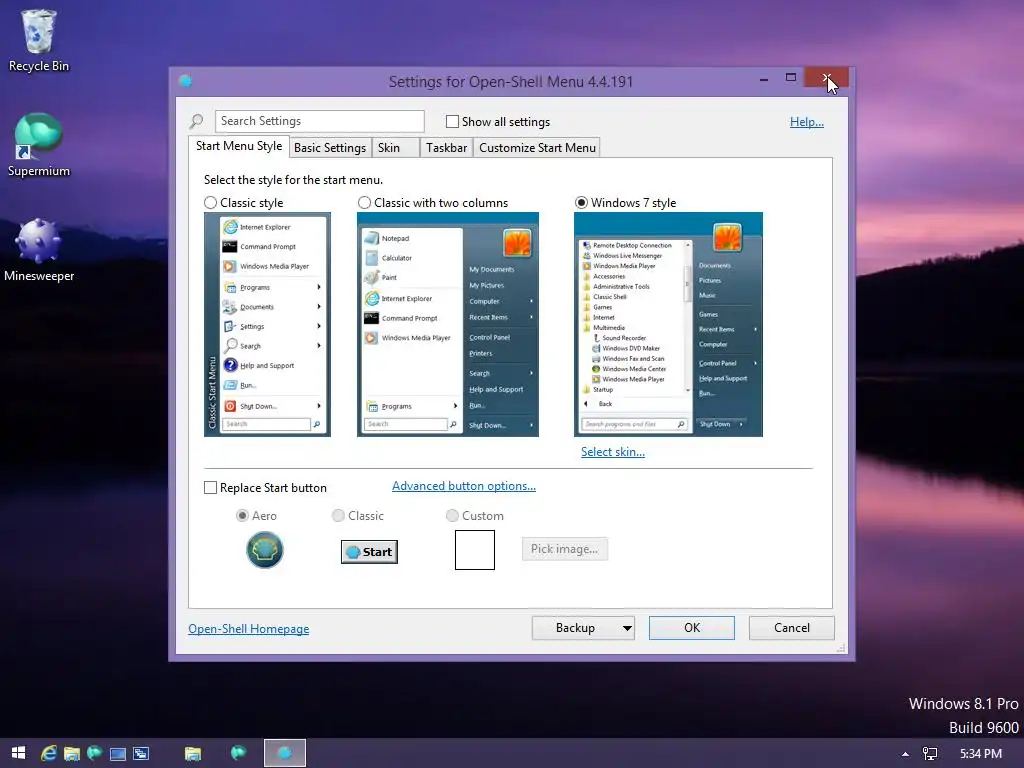
Task: Switch to the Skin tab
Action: [x=395, y=148]
